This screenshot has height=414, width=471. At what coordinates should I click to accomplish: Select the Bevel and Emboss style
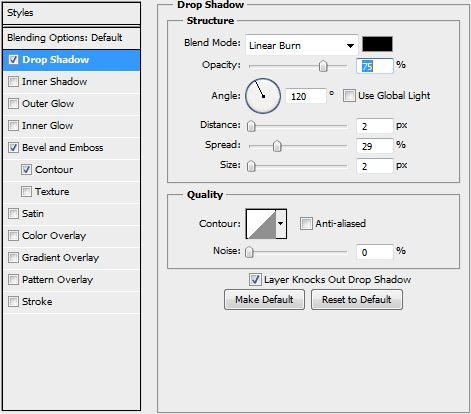pos(62,147)
